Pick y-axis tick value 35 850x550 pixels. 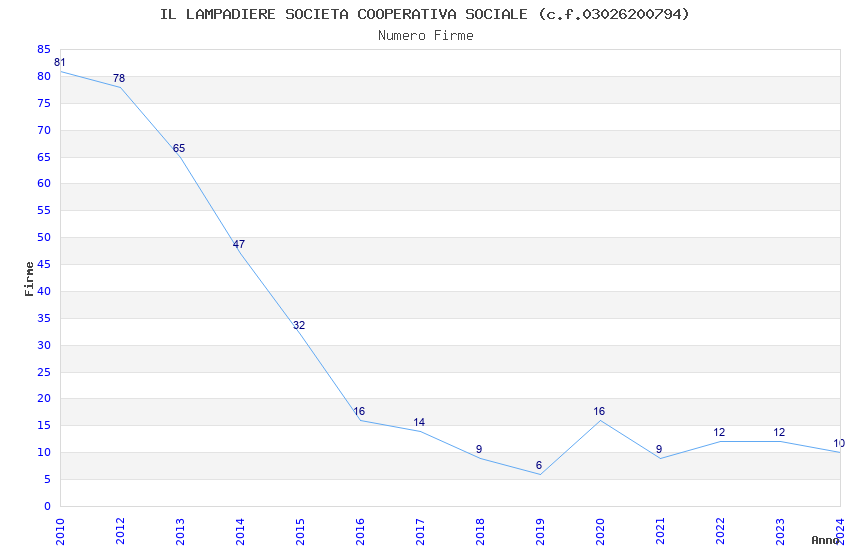click(x=44, y=318)
